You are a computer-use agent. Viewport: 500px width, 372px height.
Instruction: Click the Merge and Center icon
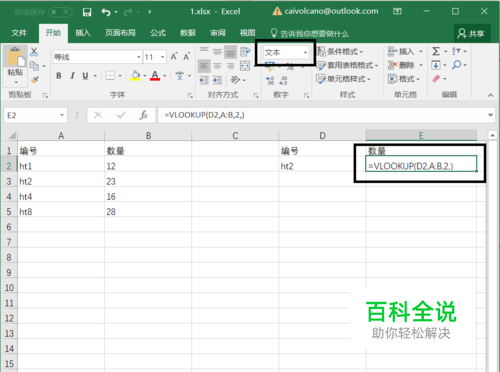(x=245, y=66)
